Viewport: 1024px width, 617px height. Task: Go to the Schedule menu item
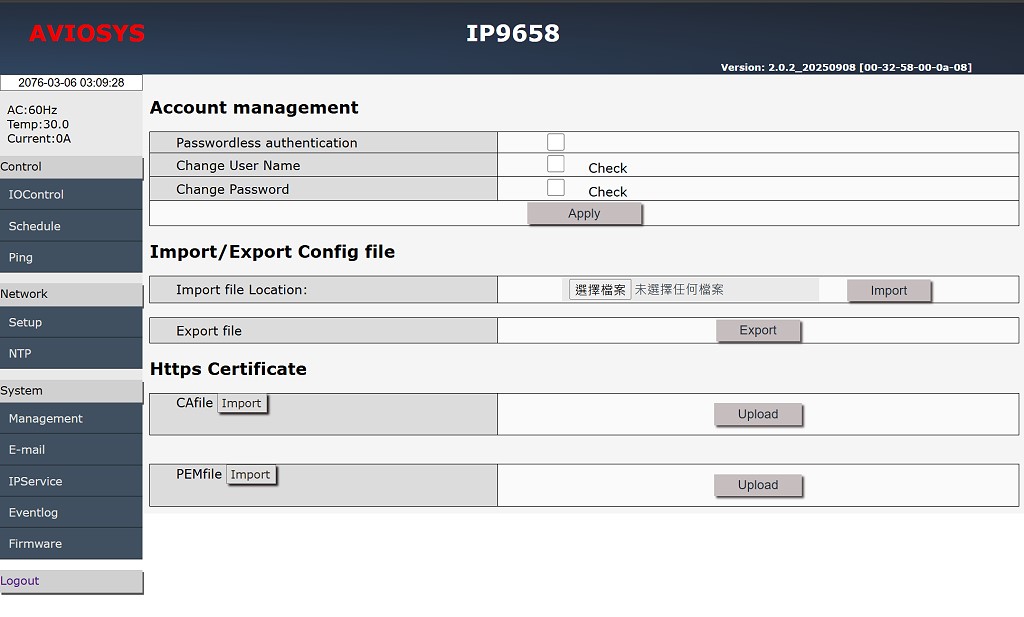[71, 226]
